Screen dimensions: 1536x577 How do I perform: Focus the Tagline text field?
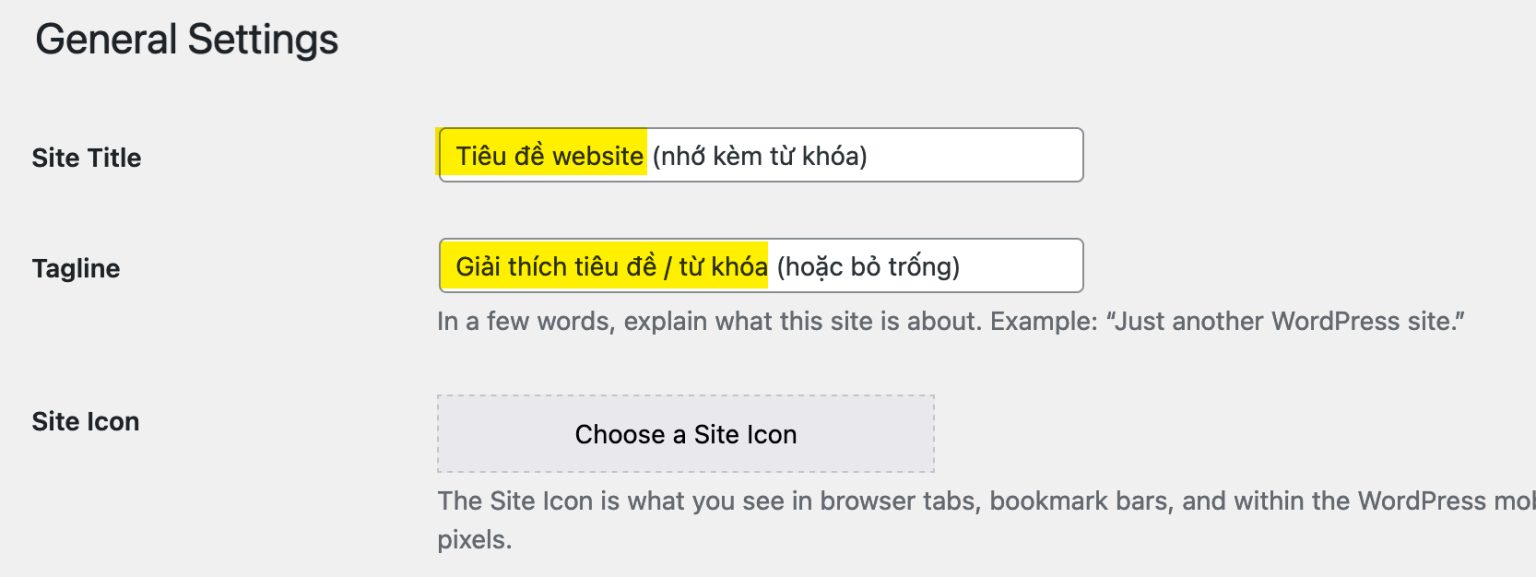pos(760,266)
